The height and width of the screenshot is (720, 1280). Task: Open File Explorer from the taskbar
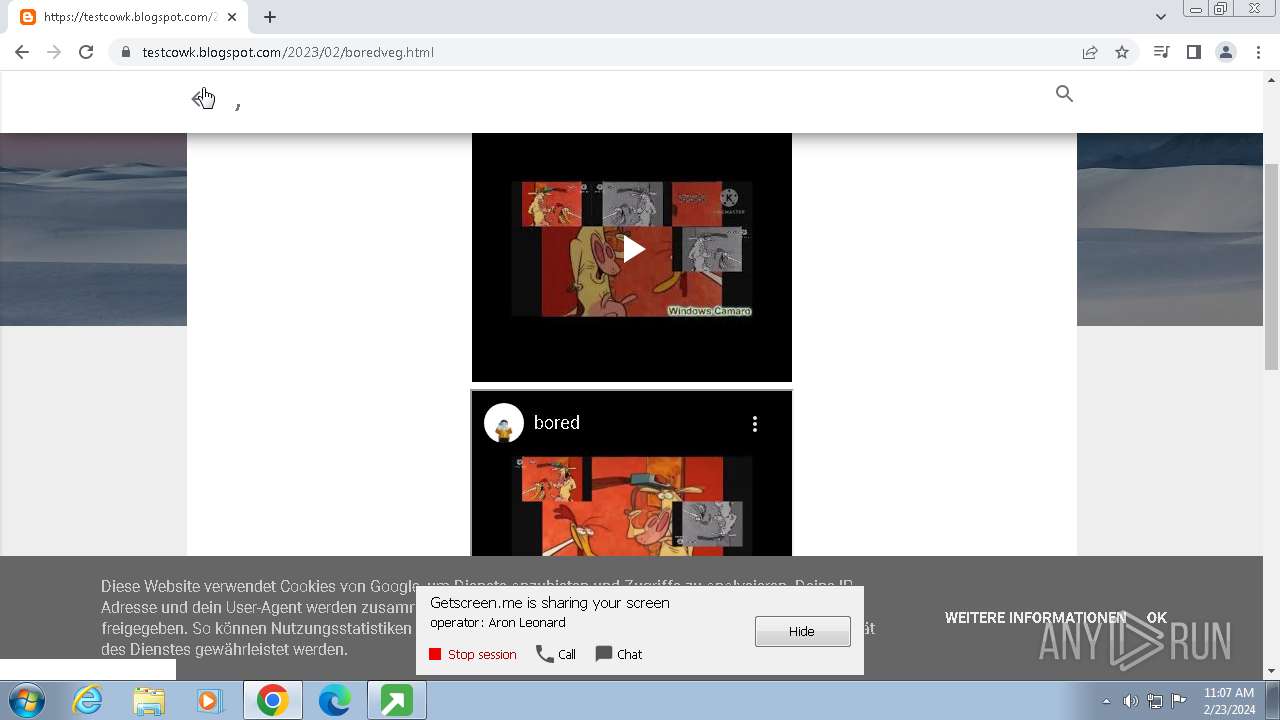tap(148, 701)
